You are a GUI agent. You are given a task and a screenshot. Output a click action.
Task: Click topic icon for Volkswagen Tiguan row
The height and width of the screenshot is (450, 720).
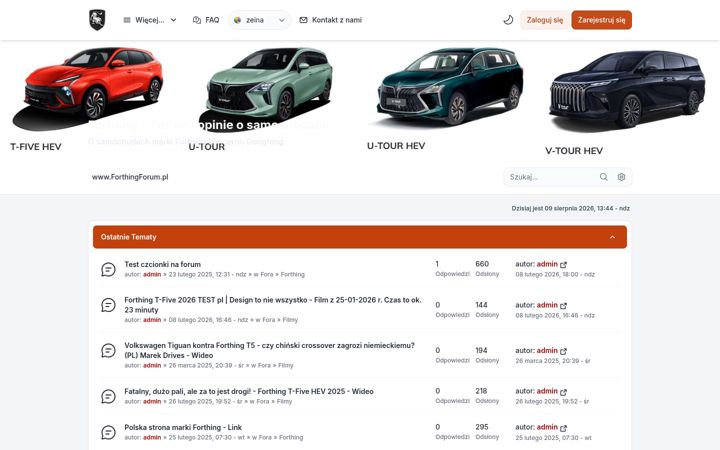pos(108,350)
